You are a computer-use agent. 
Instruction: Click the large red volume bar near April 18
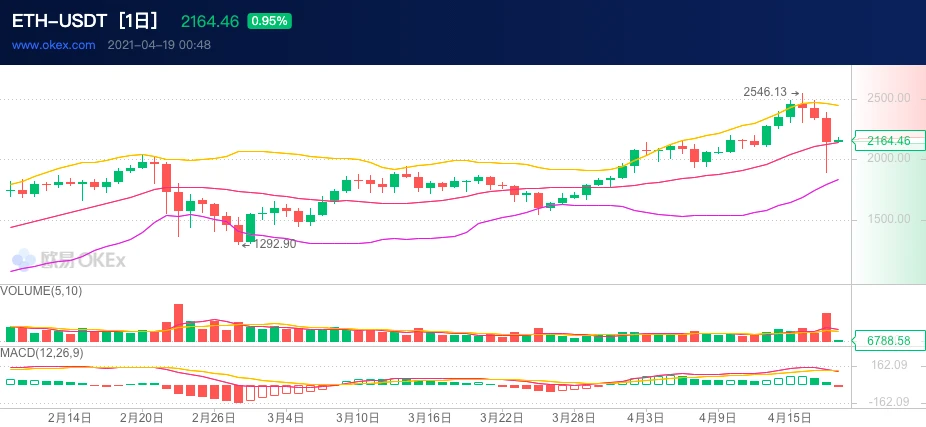(x=826, y=327)
